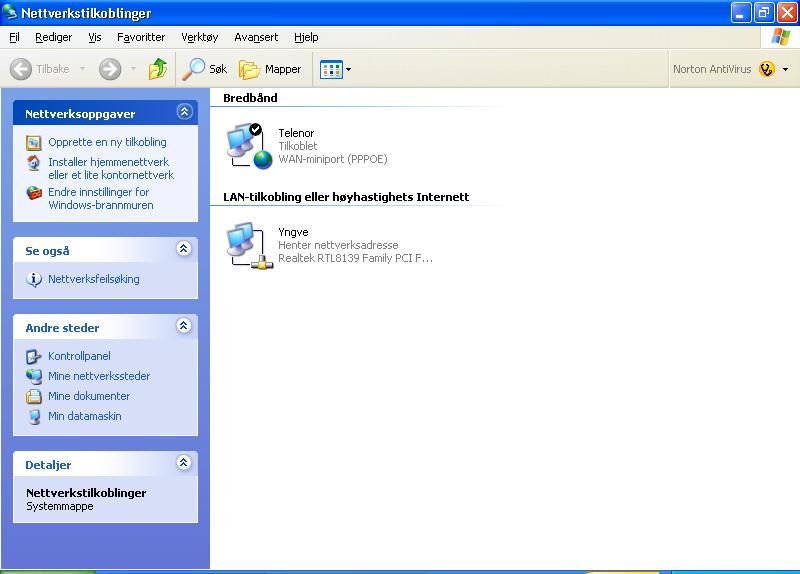The image size is (800, 574).
Task: Open the Favoritter menu
Action: [x=141, y=37]
